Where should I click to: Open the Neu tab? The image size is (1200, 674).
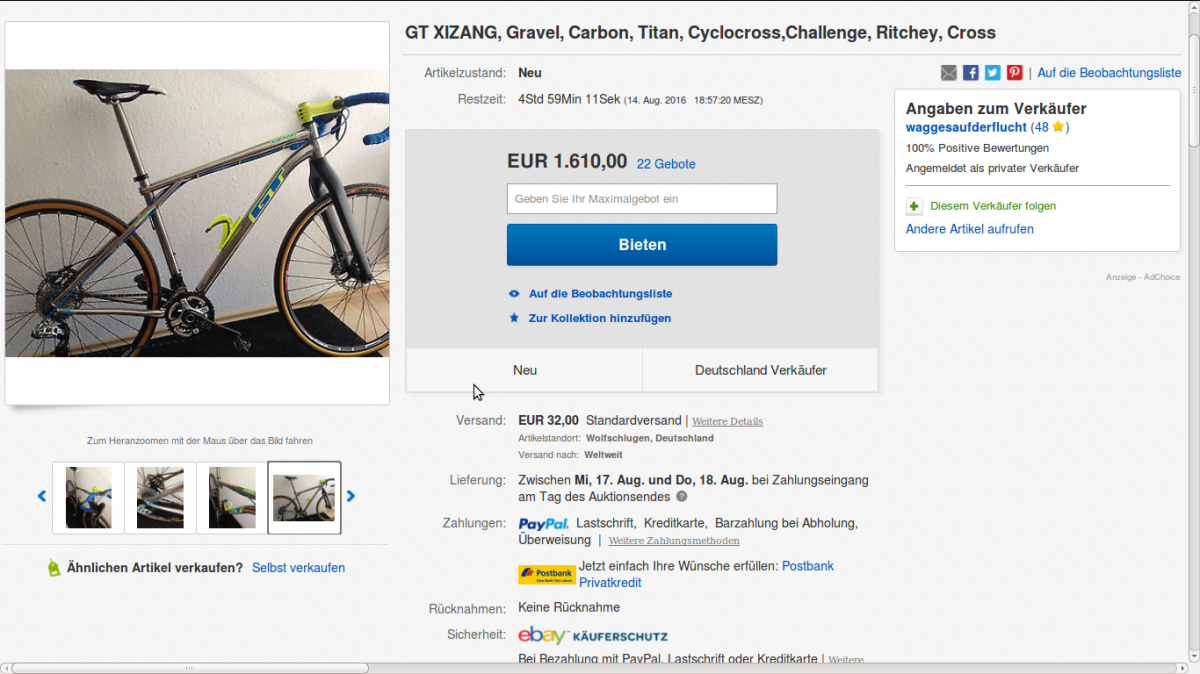[x=524, y=370]
